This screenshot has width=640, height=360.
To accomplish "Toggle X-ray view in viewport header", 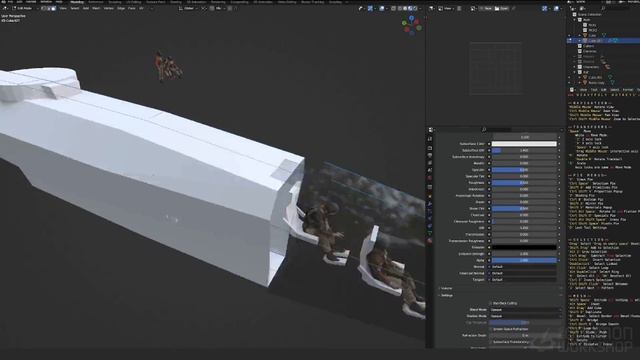I will coord(393,8).
